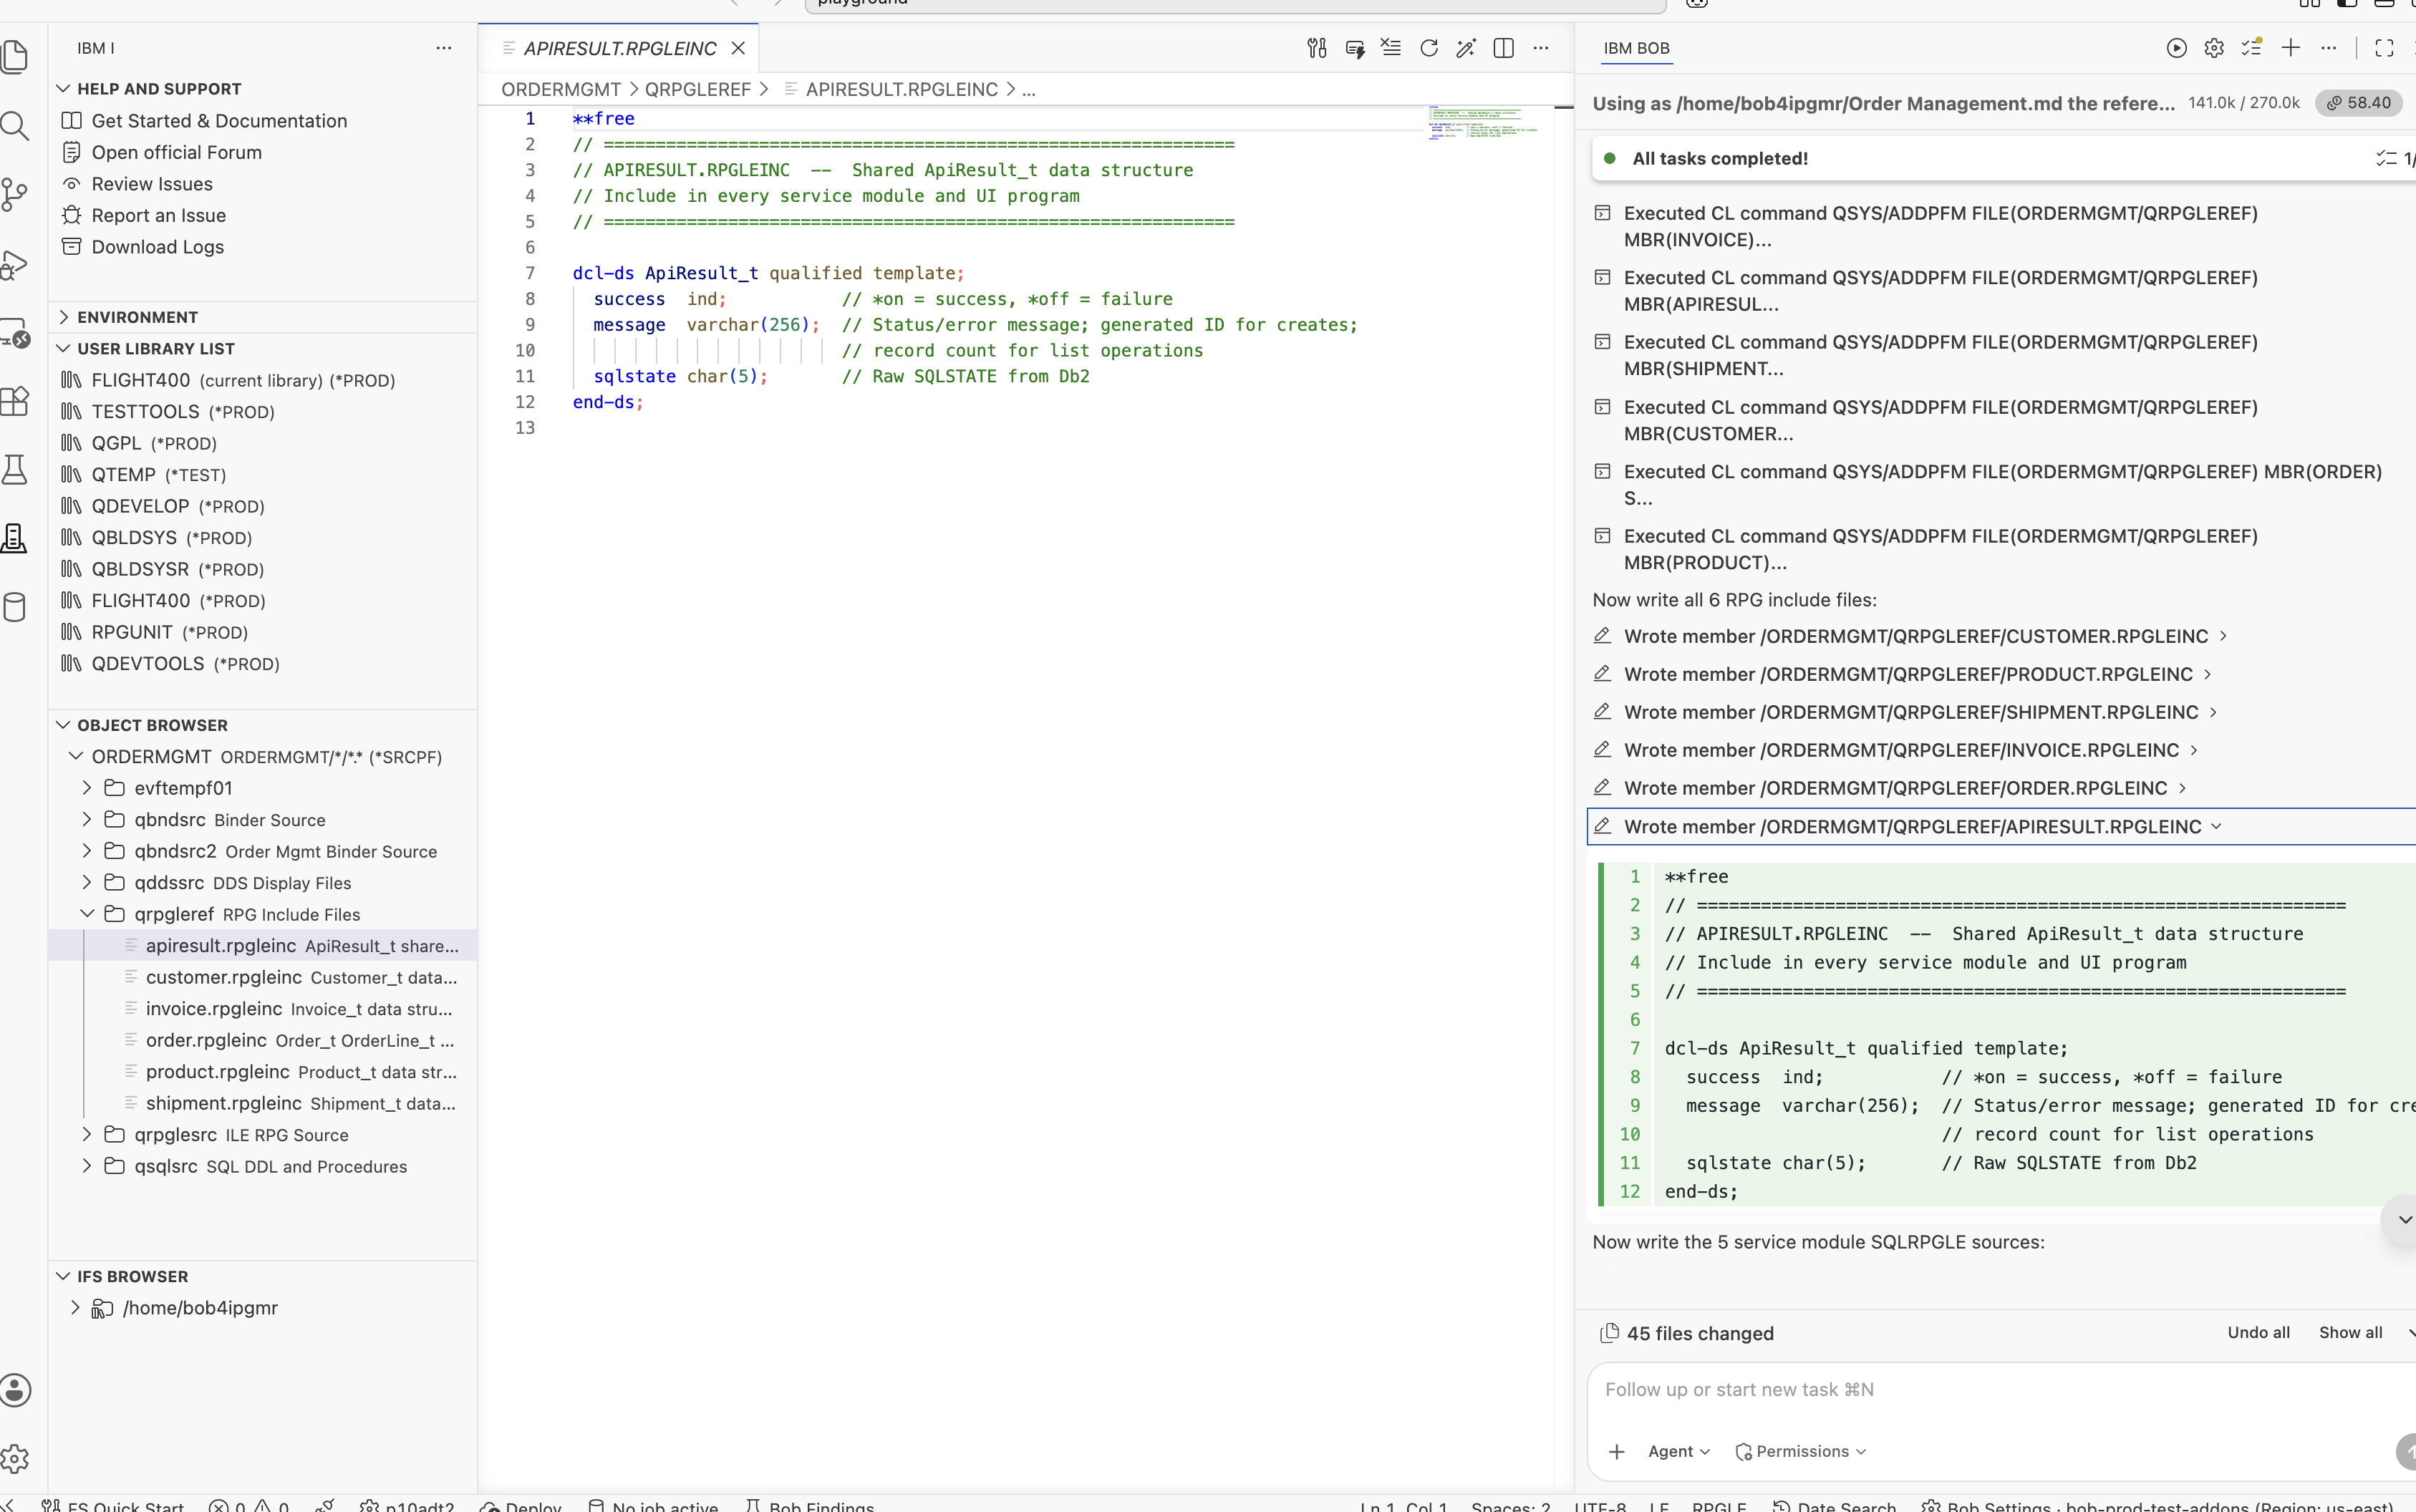Open Extensions view icon
Viewport: 2416px width, 1512px height.
[14, 401]
